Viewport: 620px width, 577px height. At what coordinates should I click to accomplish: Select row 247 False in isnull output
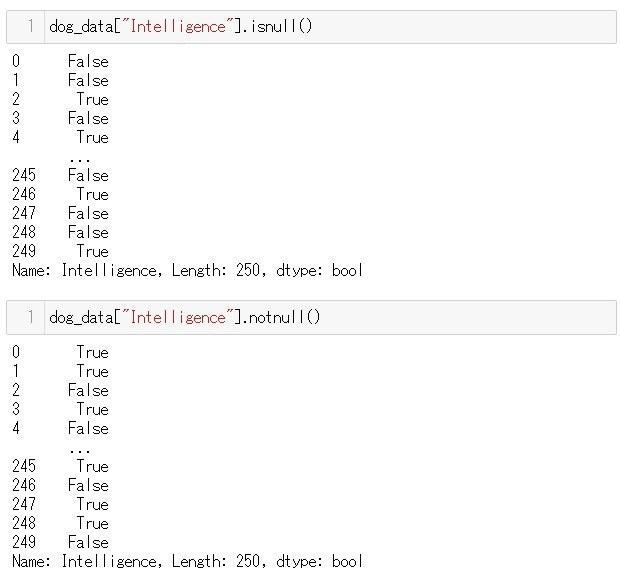click(x=60, y=213)
